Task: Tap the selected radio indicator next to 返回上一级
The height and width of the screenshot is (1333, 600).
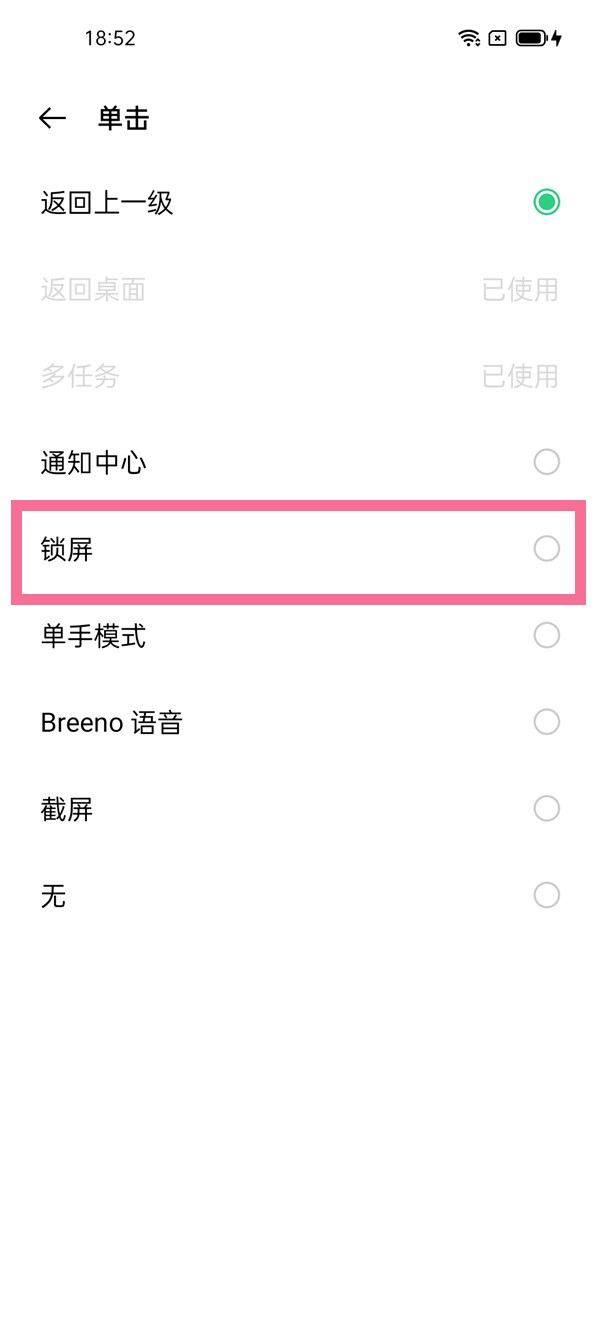Action: [x=546, y=202]
